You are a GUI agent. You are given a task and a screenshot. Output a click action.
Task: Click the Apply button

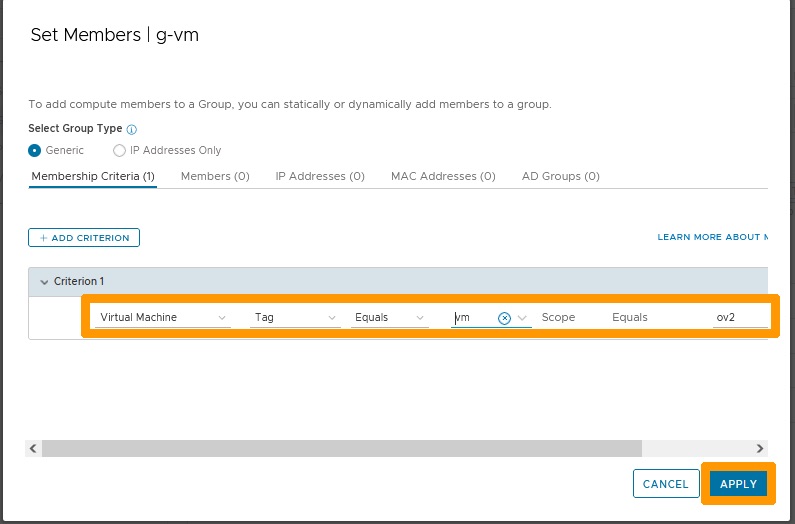tap(738, 484)
